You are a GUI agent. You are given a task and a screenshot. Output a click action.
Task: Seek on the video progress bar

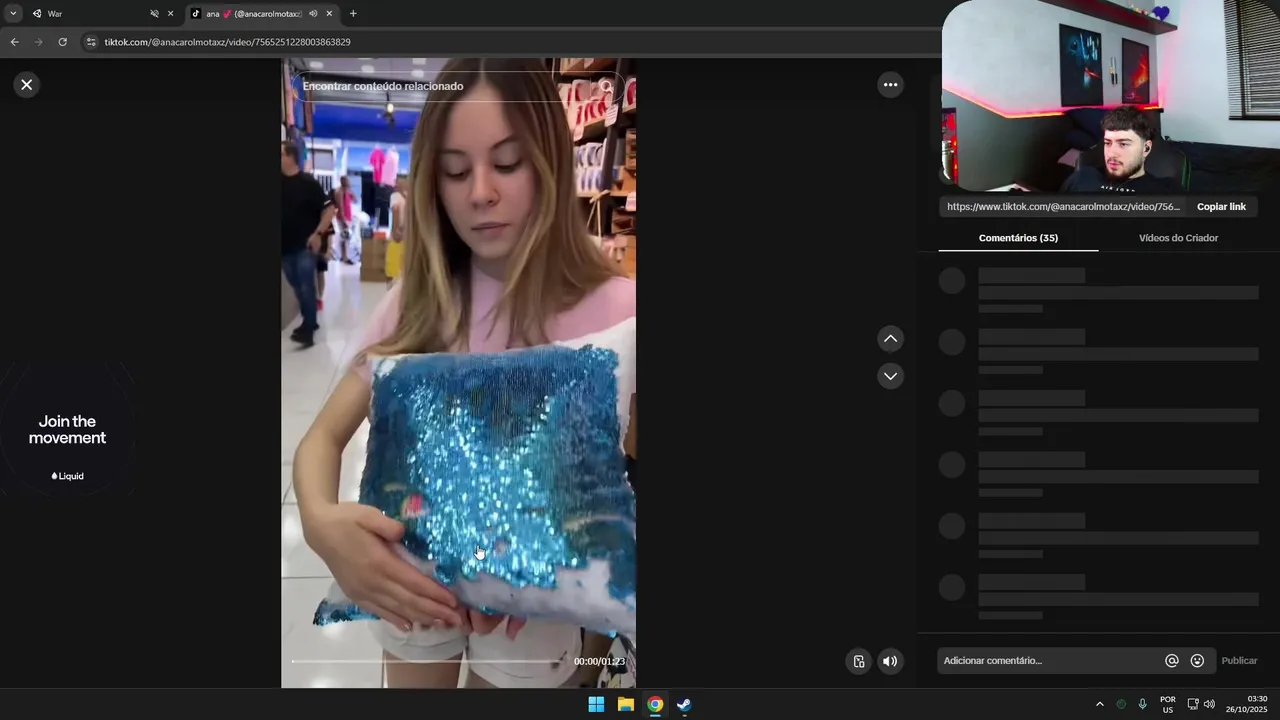(428, 661)
